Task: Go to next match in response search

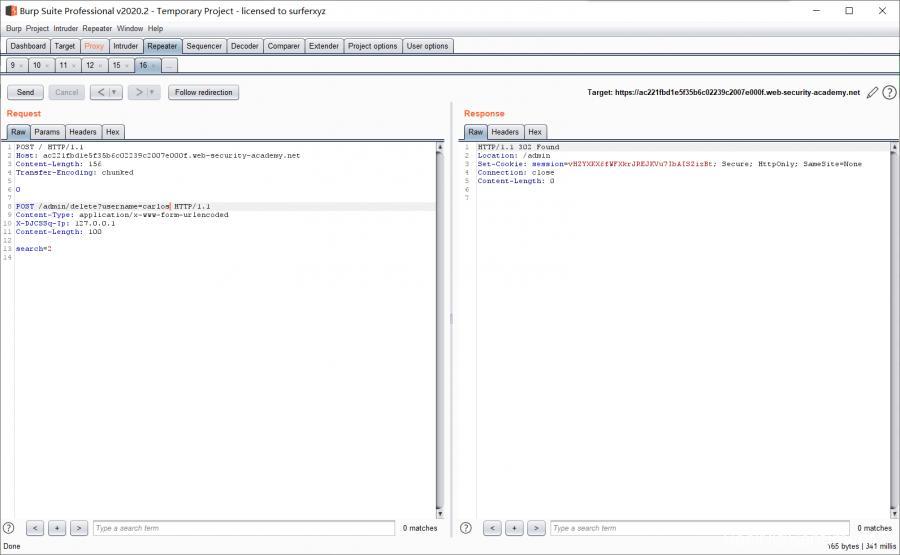Action: point(536,528)
